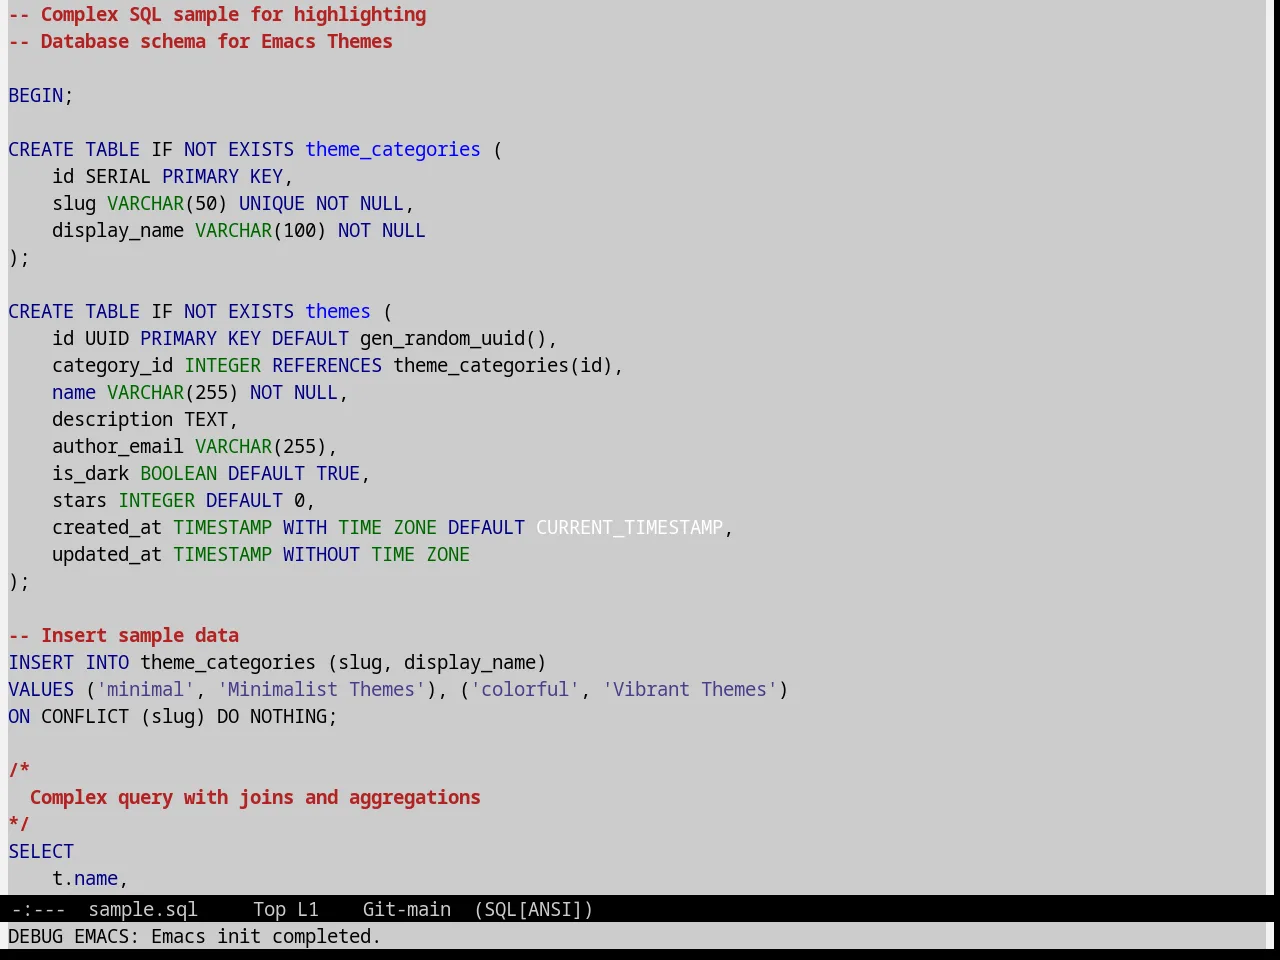This screenshot has height=960, width=1280.
Task: Click the "stars" column name
Action: (80, 501)
